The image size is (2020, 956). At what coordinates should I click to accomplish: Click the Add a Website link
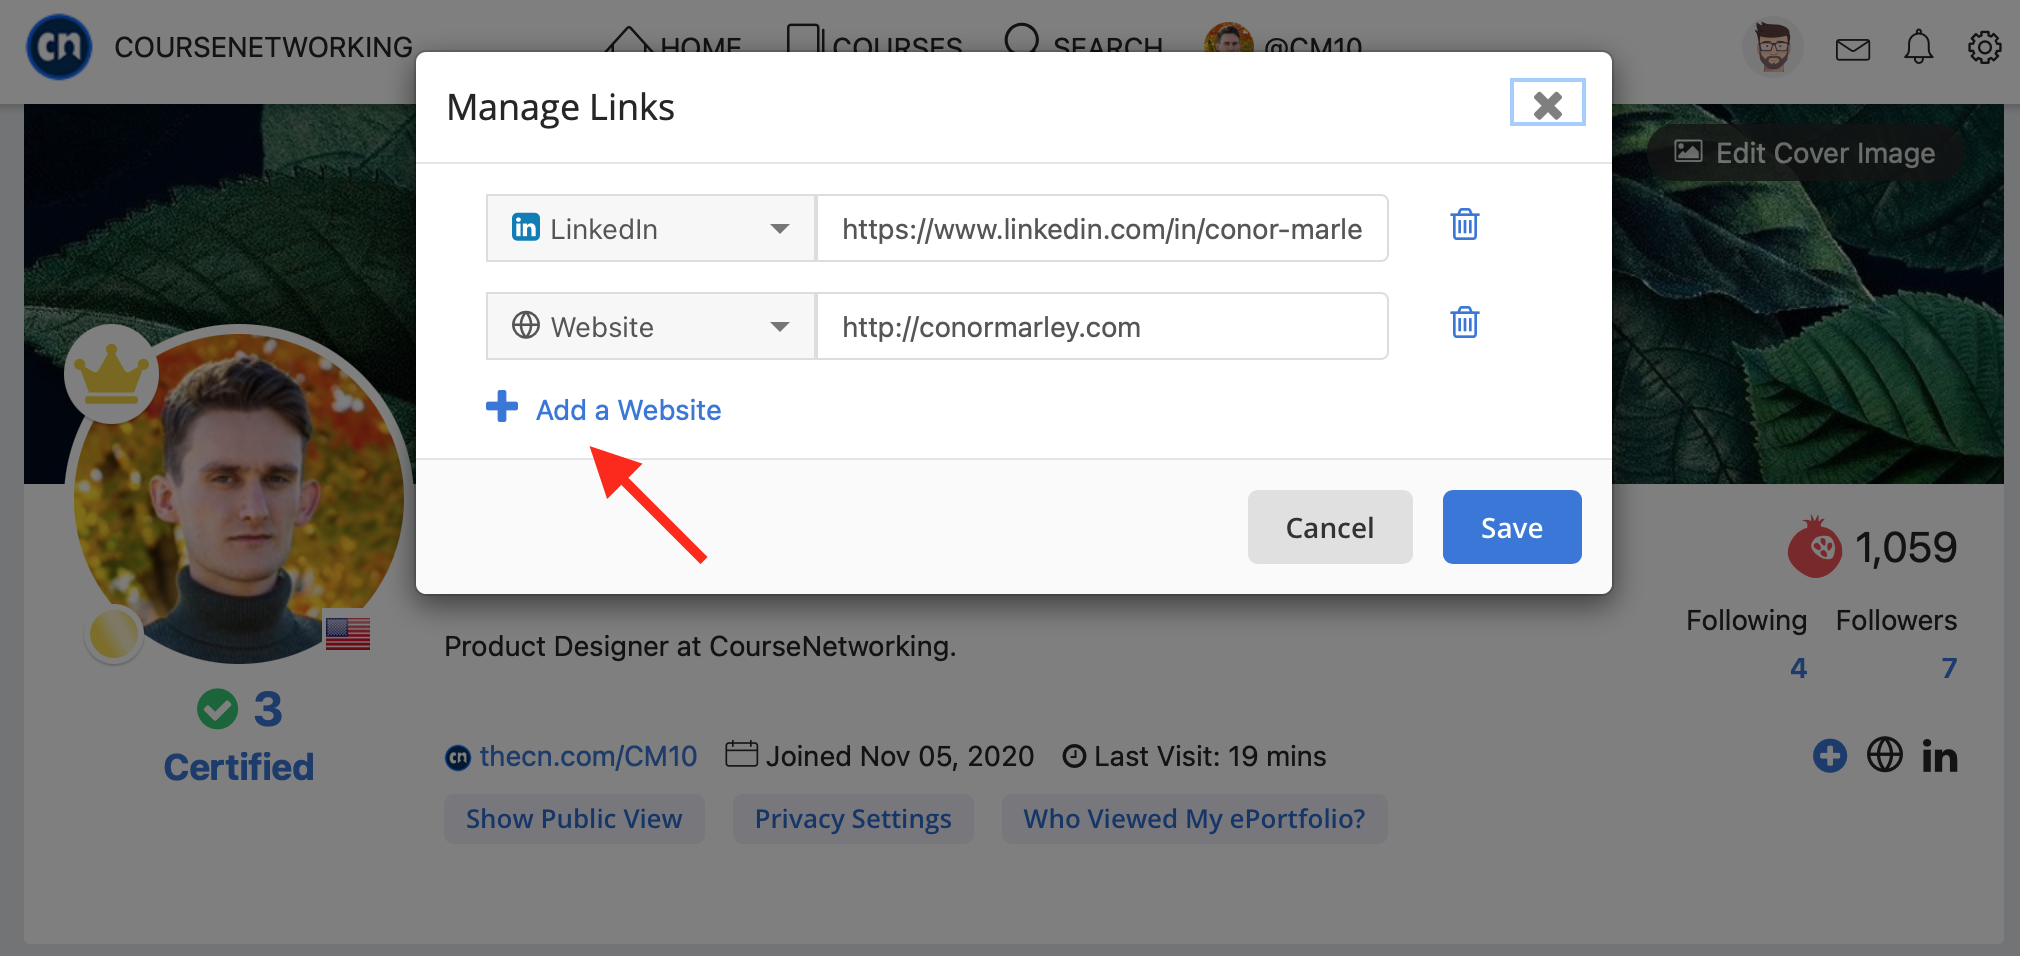(628, 410)
